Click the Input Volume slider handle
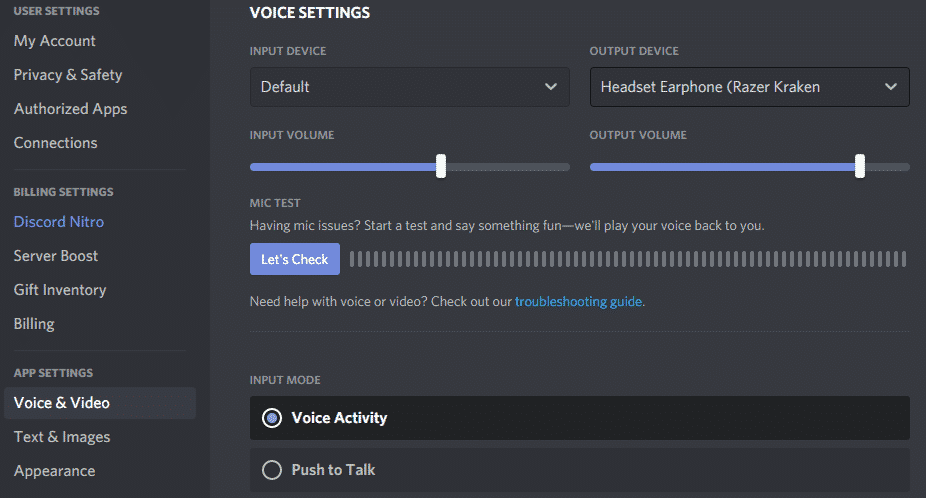This screenshot has width=926, height=498. click(441, 166)
